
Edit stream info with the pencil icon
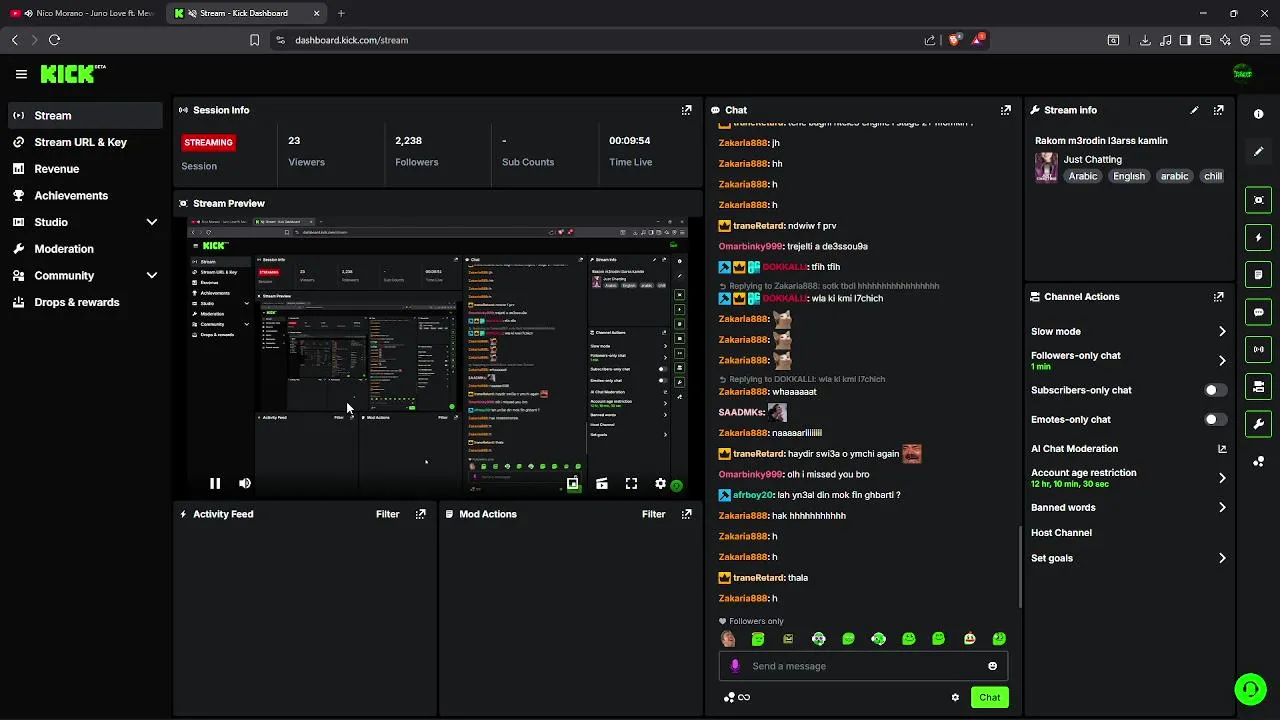1194,110
